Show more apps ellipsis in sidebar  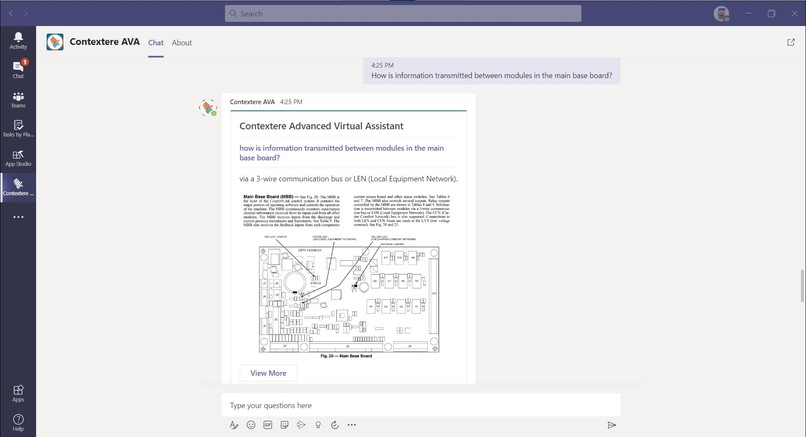pyautogui.click(x=18, y=217)
